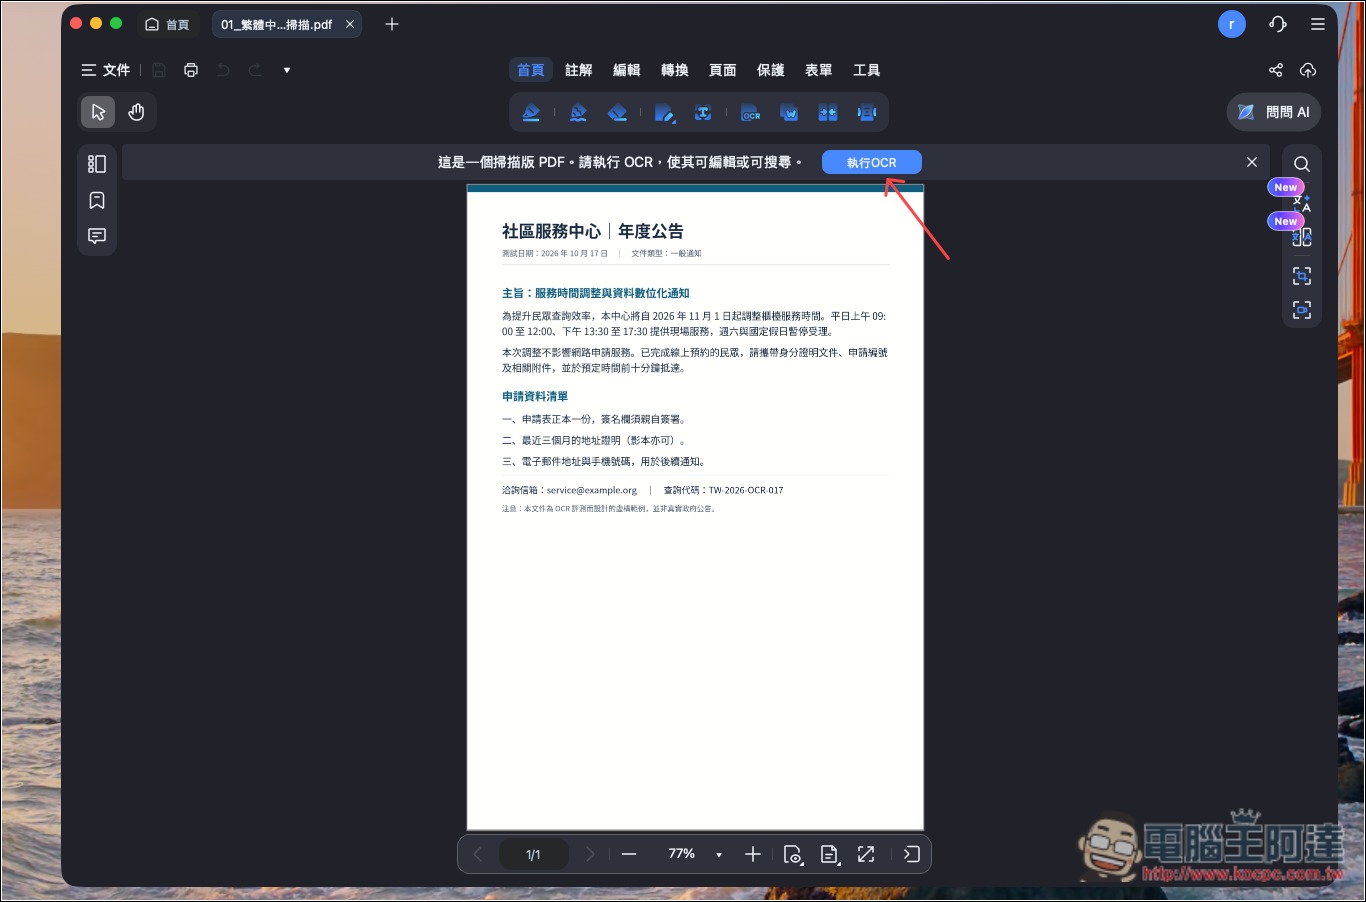
Task: Select the squiggly underline markup tool
Action: pos(578,113)
